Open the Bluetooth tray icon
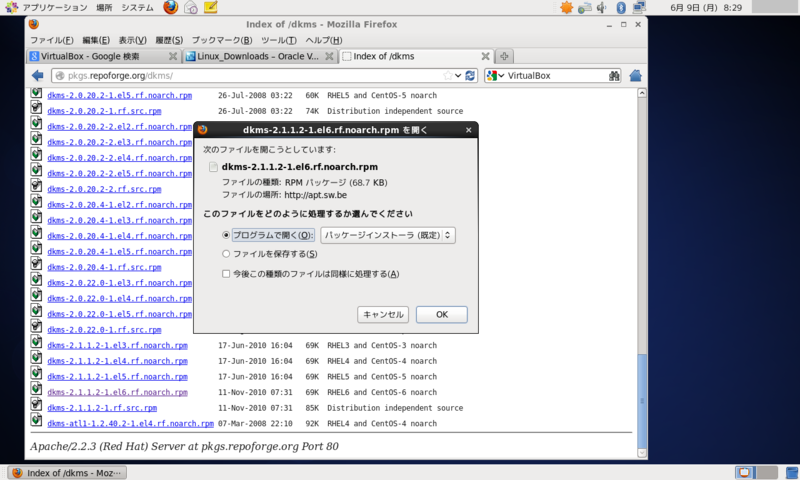This screenshot has width=800, height=480. click(621, 7)
